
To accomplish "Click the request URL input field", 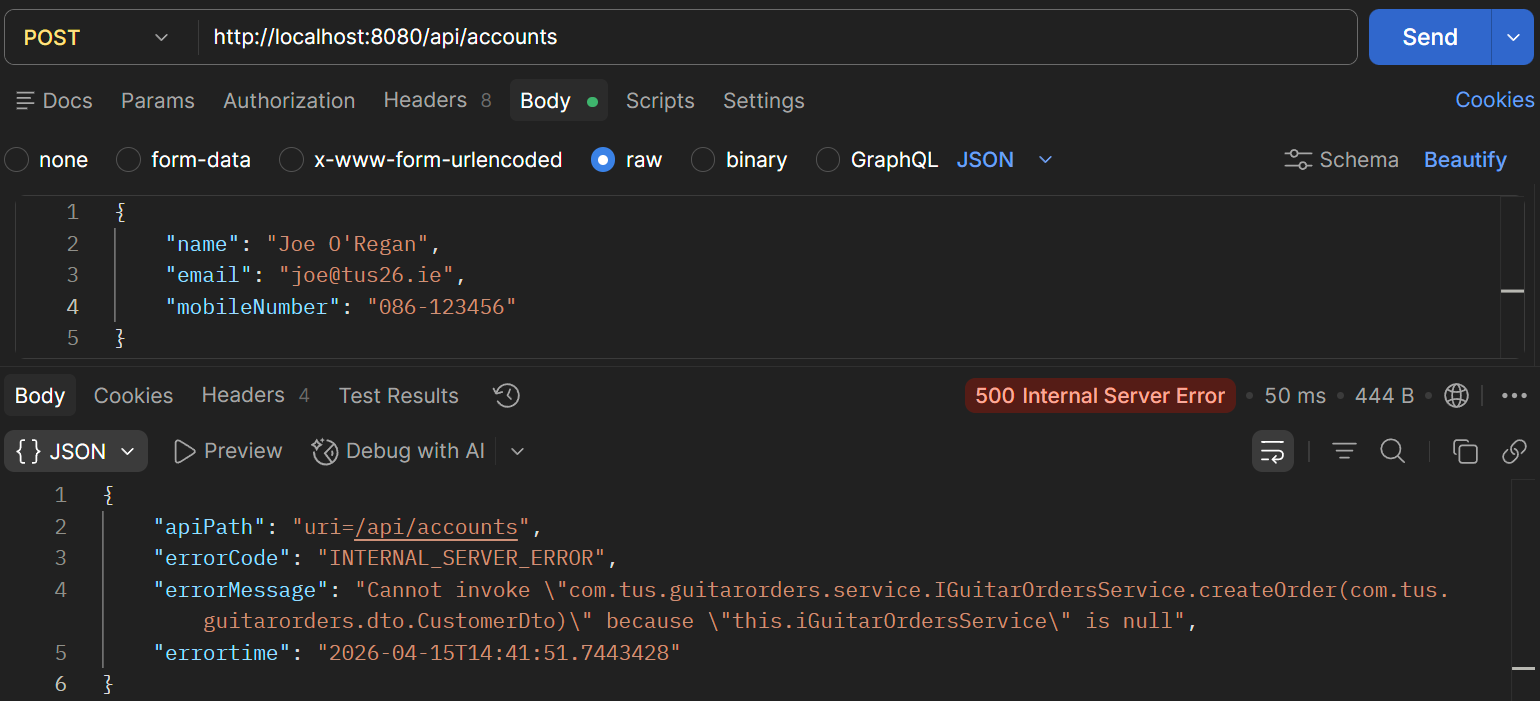I will tap(778, 37).
